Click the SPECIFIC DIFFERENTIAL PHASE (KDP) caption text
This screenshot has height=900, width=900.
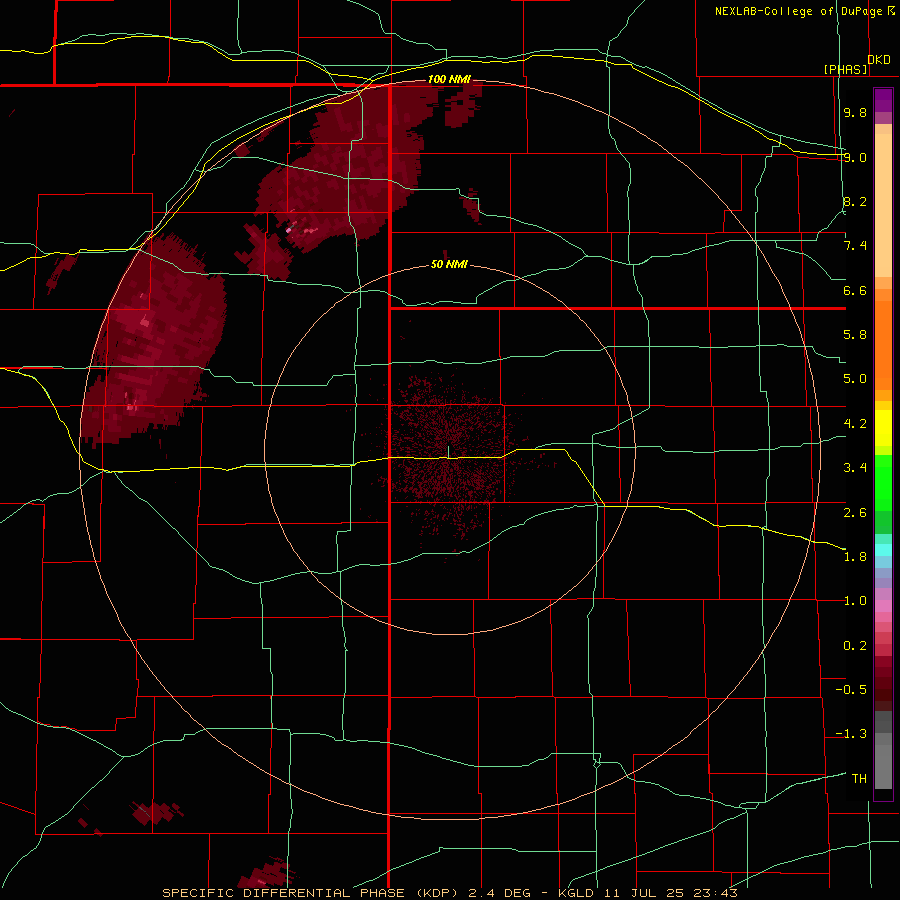(313, 893)
